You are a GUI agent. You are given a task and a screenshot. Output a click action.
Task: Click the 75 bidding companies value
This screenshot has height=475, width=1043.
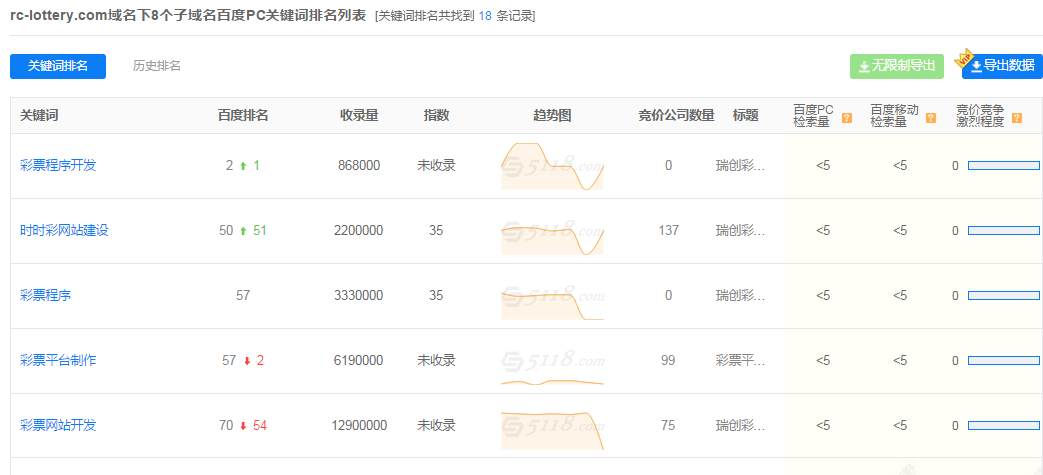pos(669,425)
